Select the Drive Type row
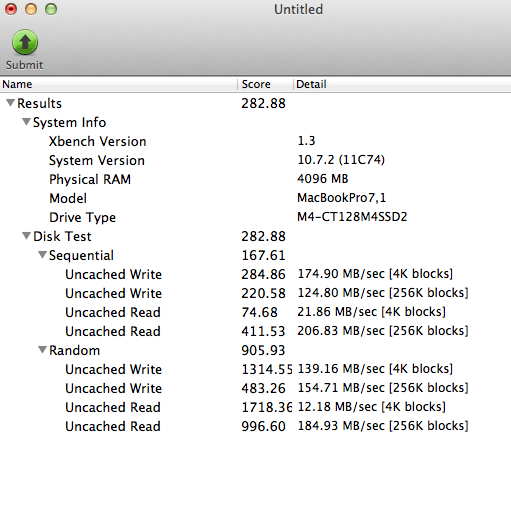Viewport: 511px width, 506px height. [x=255, y=217]
